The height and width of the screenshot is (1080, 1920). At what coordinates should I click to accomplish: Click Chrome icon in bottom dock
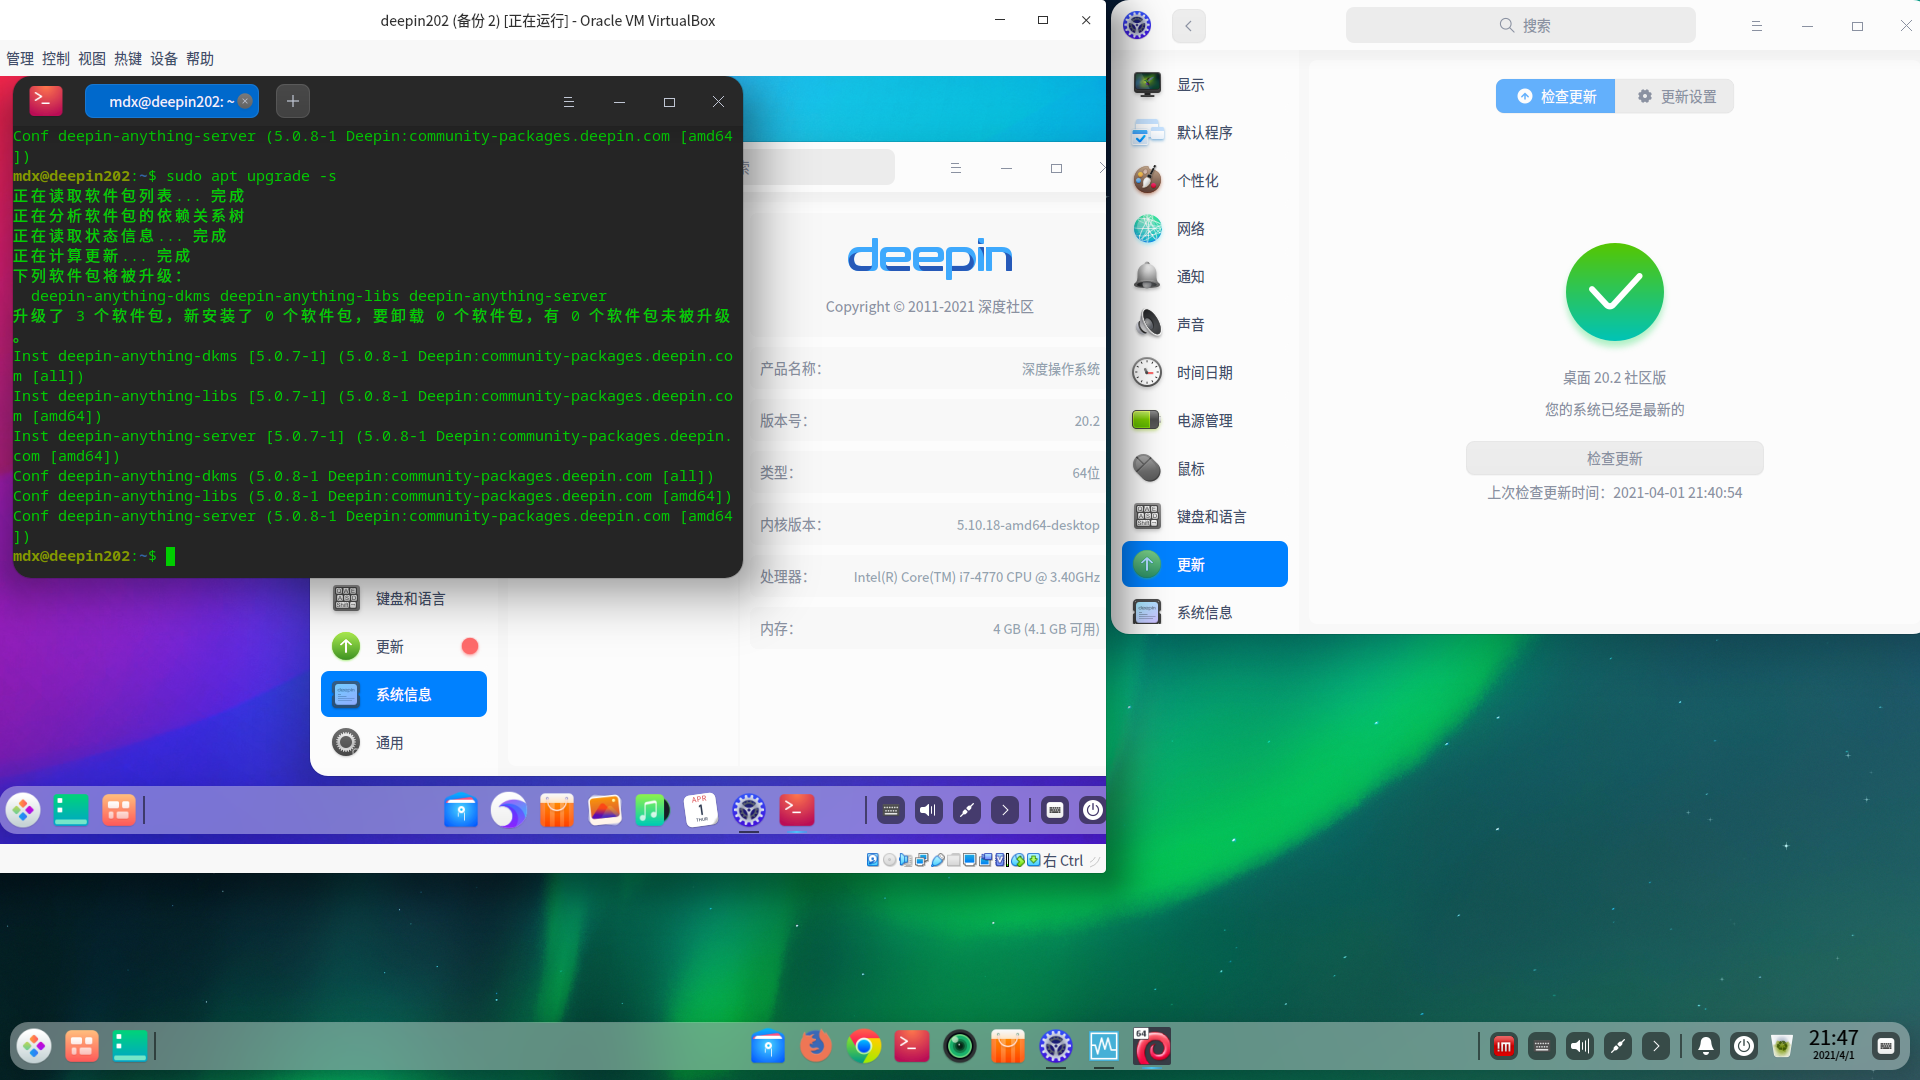863,1047
